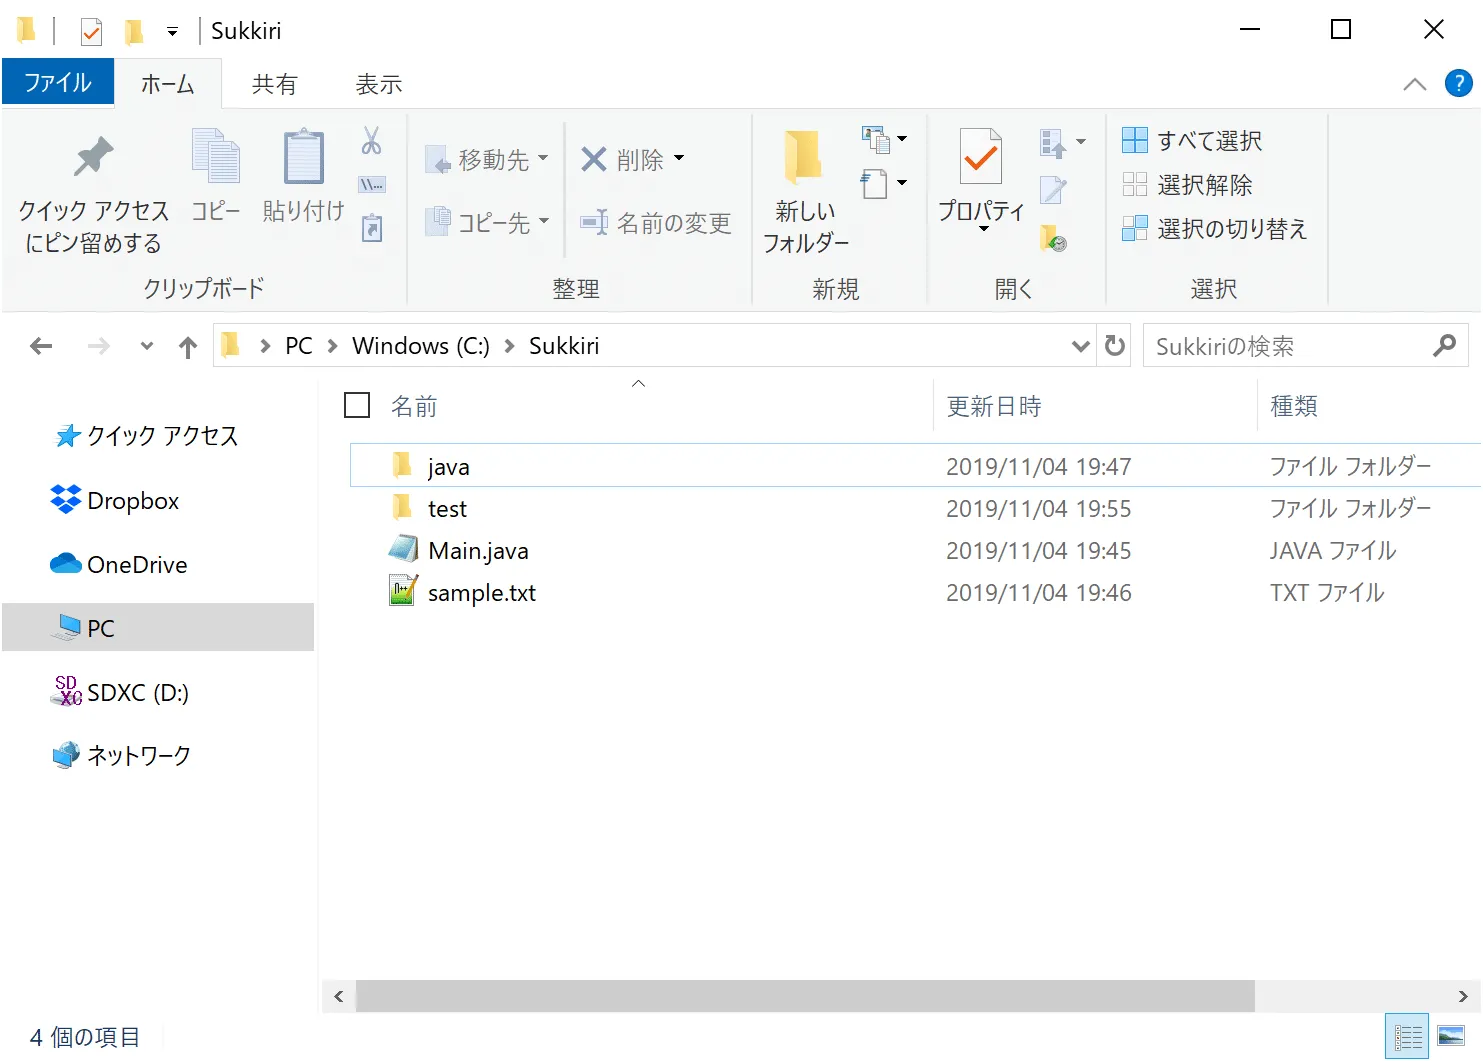Screen dimensions: 1483x1061
Task: Create a new folder with 新しいフォルダー
Action: (x=805, y=192)
